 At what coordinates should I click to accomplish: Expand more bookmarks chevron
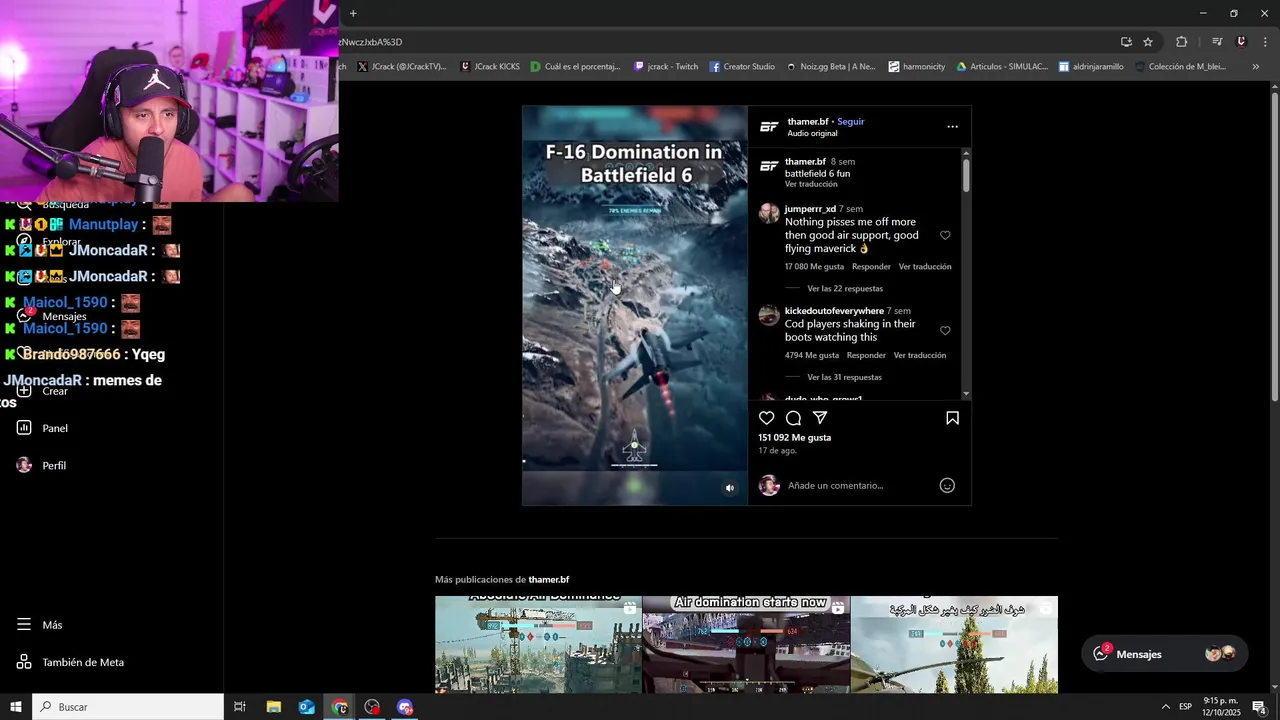pyautogui.click(x=1255, y=67)
